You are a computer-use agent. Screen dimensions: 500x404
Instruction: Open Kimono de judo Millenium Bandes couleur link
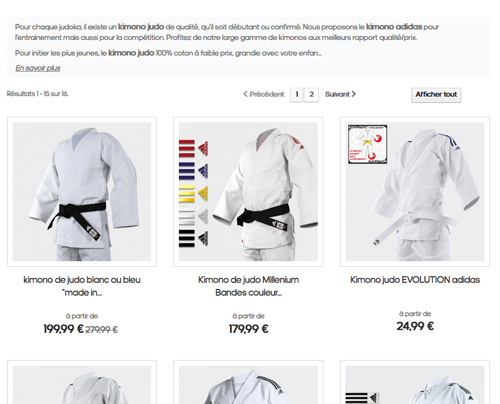pos(248,286)
